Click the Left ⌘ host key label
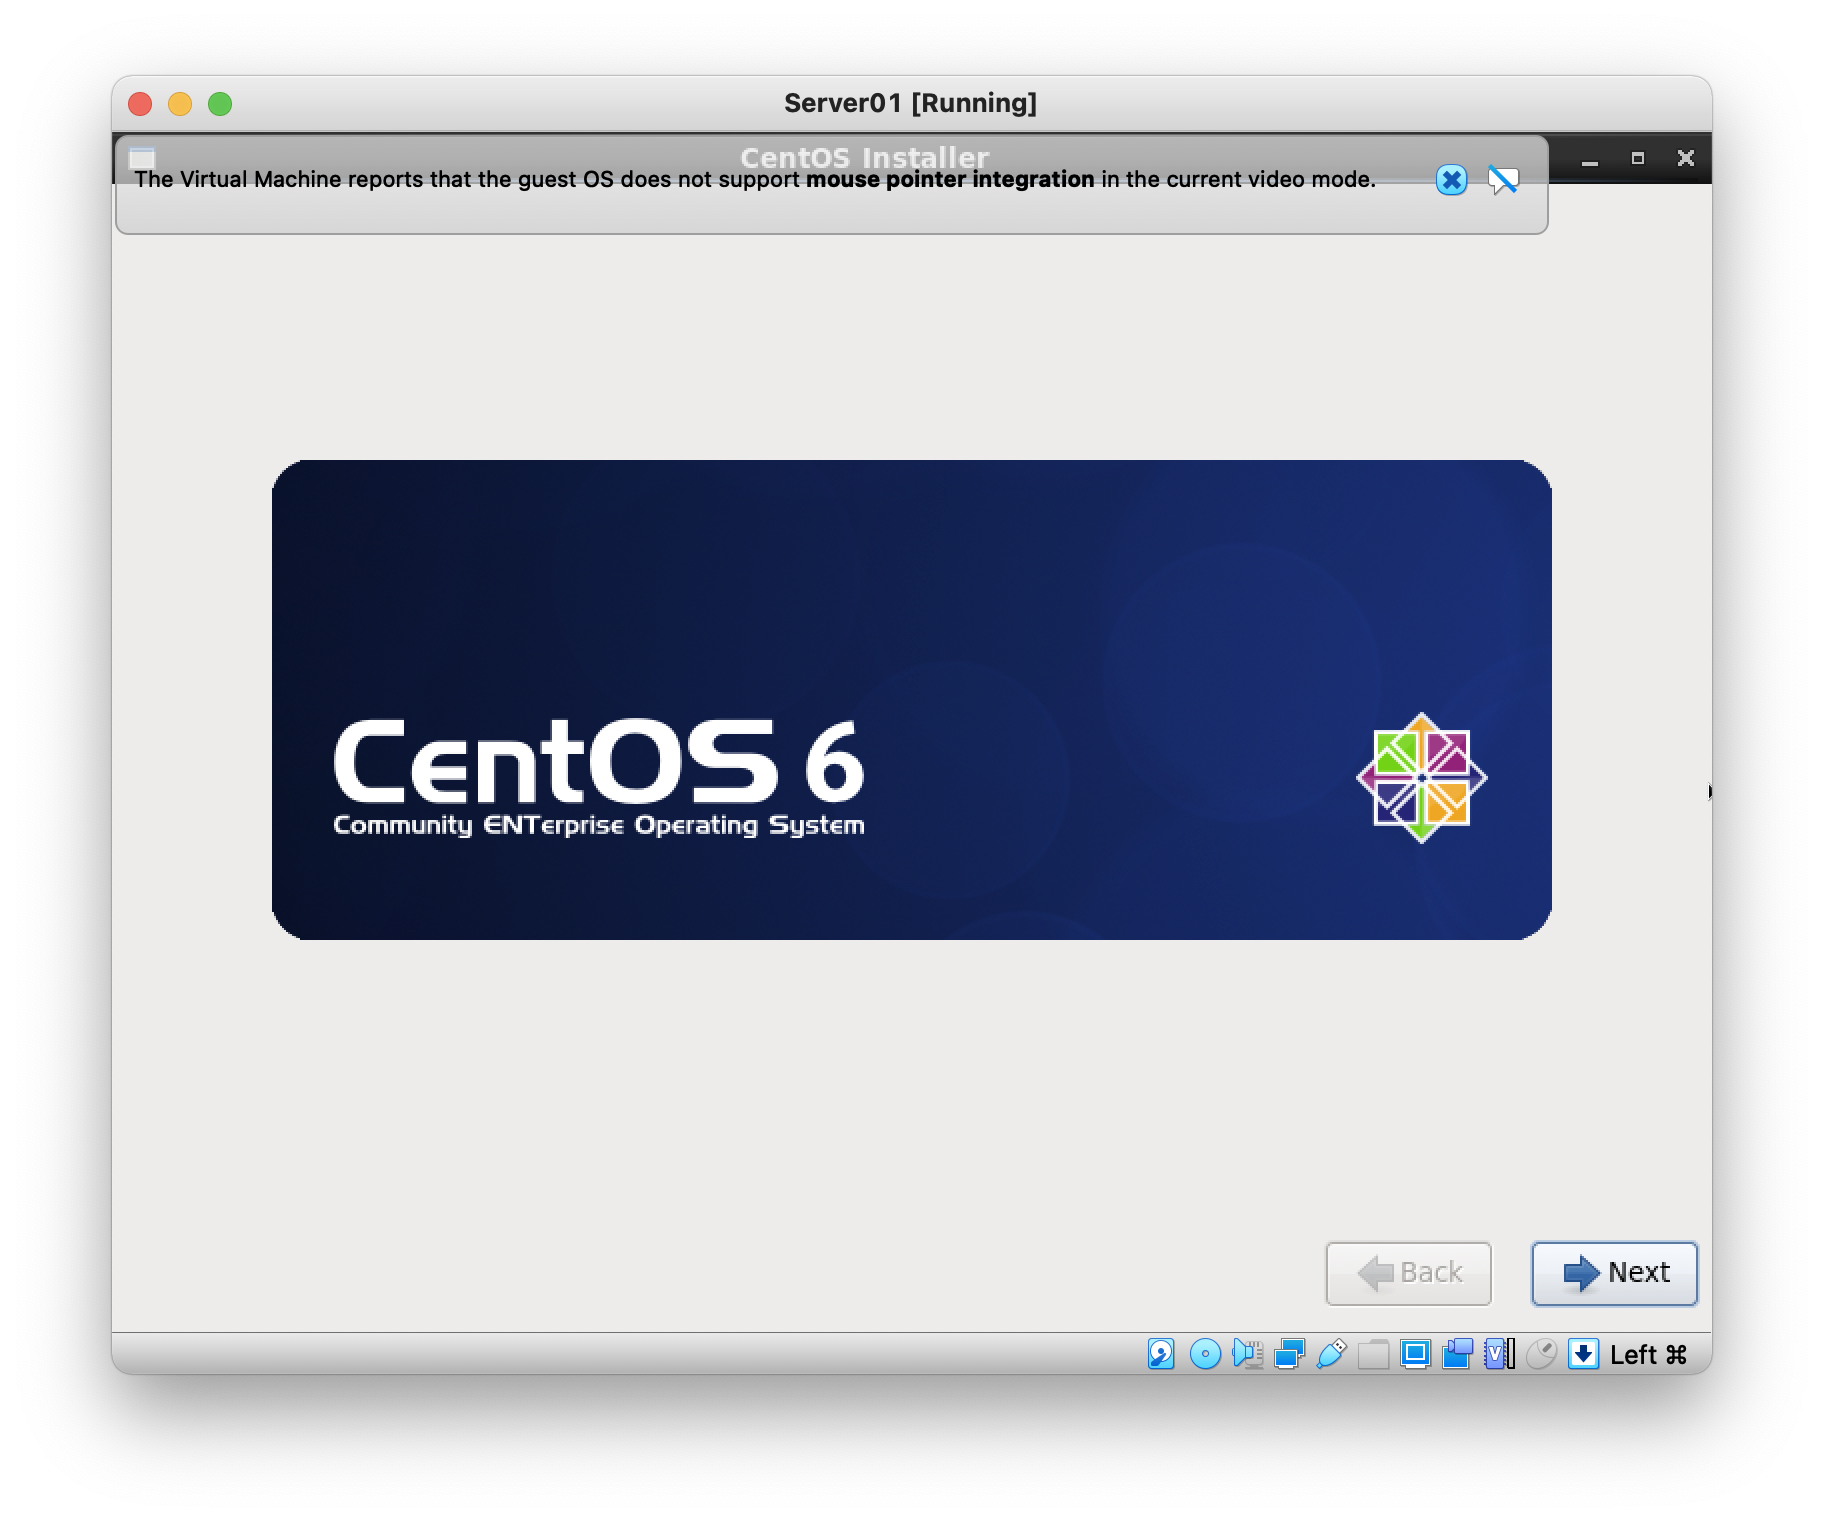This screenshot has width=1824, height=1522. 1648,1355
